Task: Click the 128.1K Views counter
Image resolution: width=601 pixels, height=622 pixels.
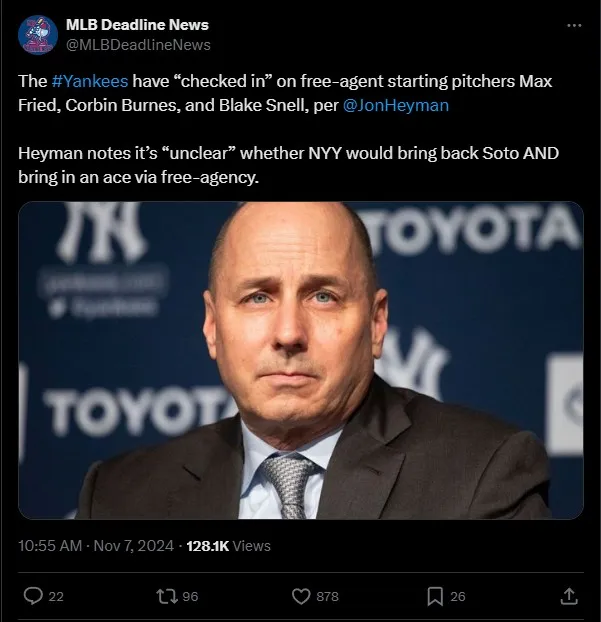Action: [229, 546]
